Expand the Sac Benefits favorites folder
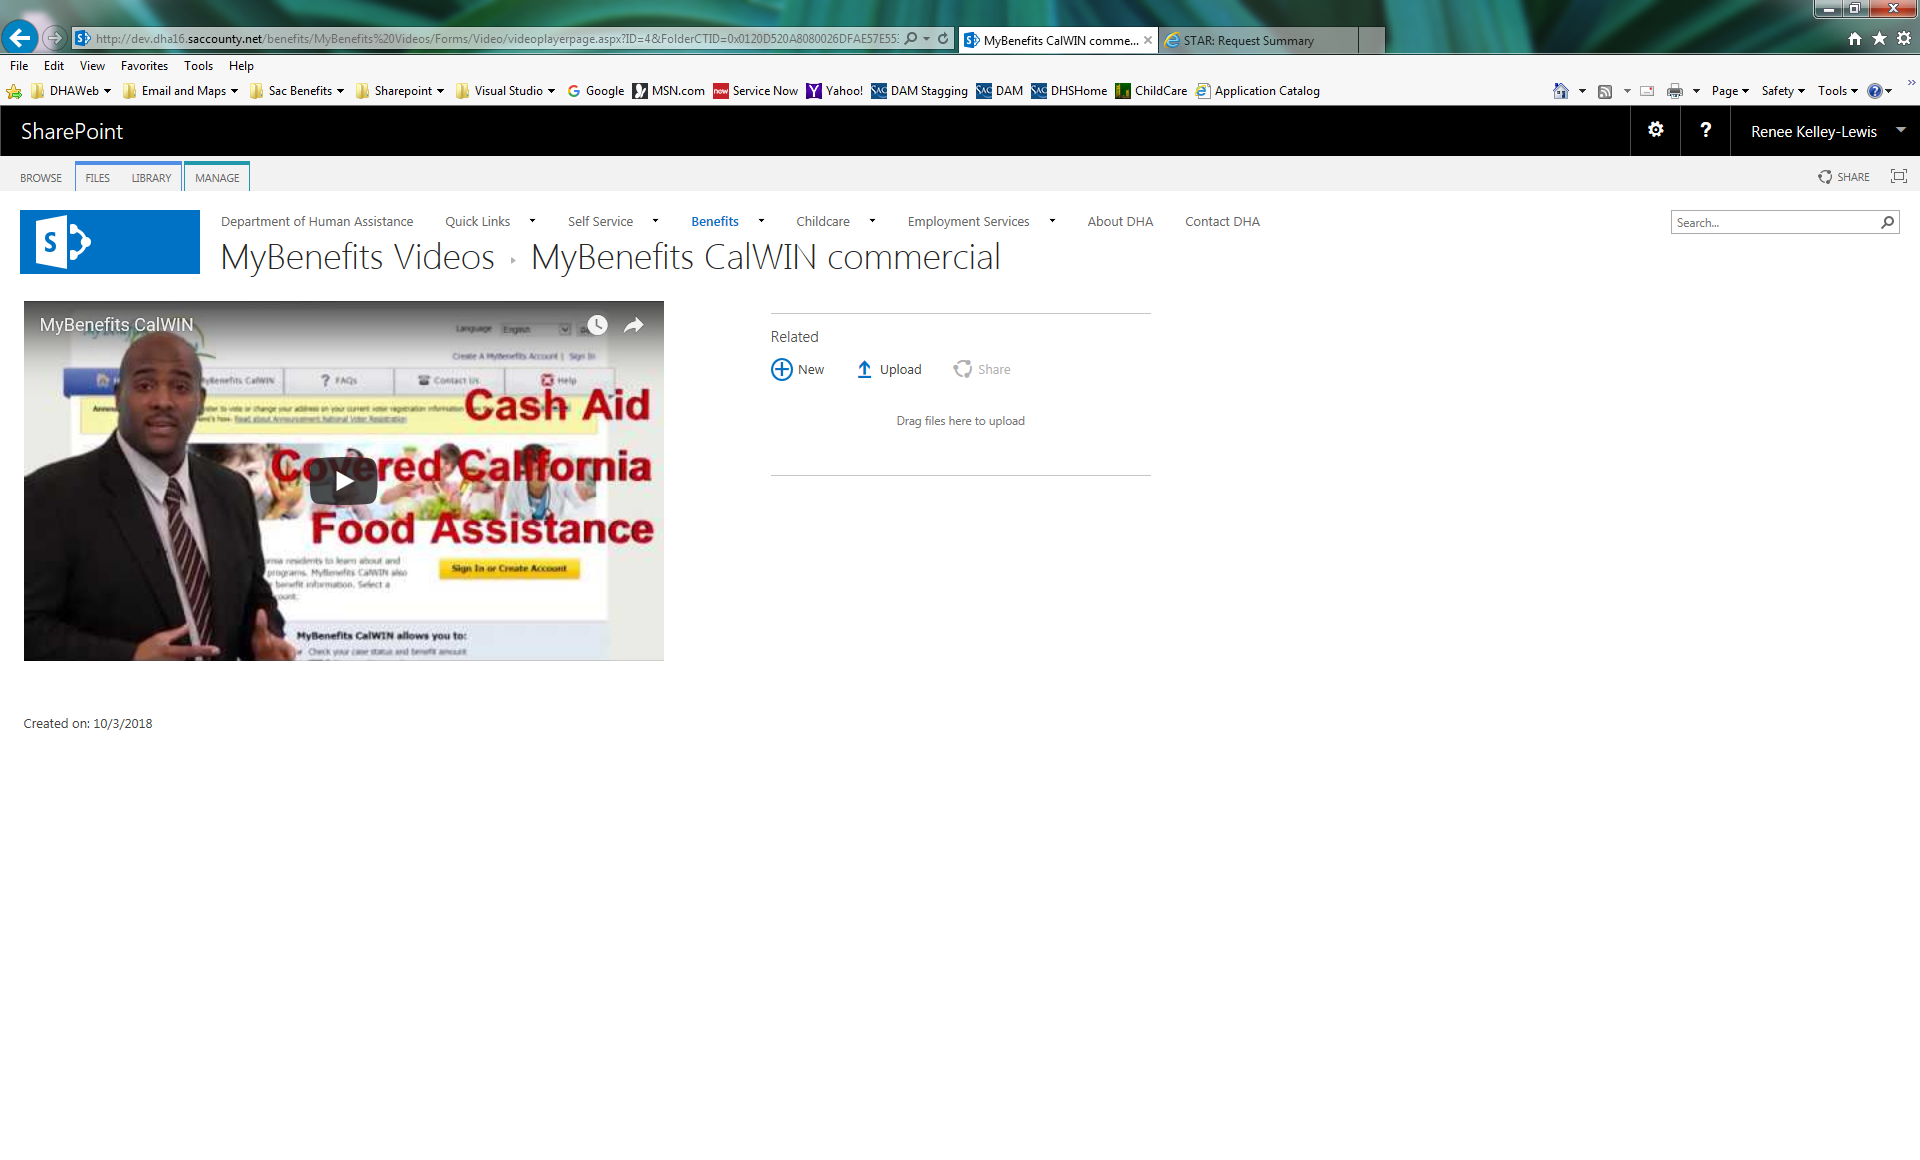Screen dimensions: 1920x1160 click(297, 91)
